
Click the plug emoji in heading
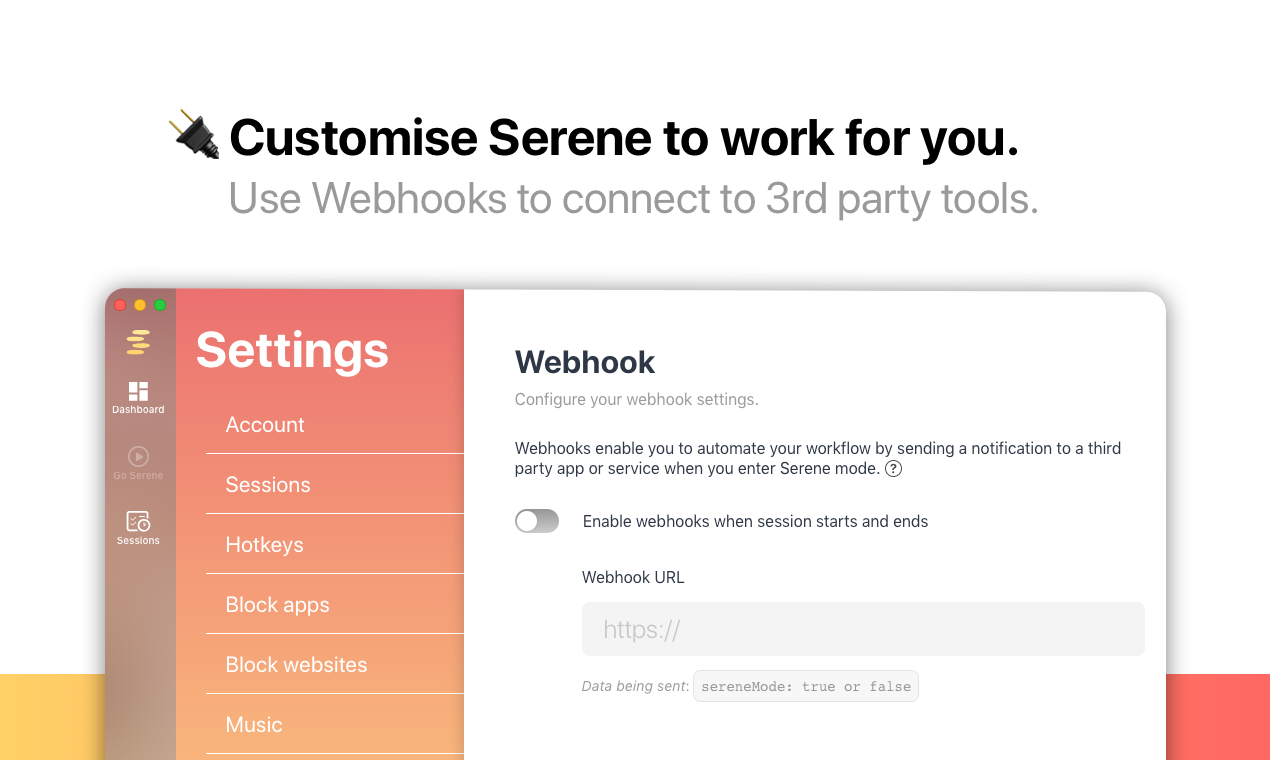point(194,135)
